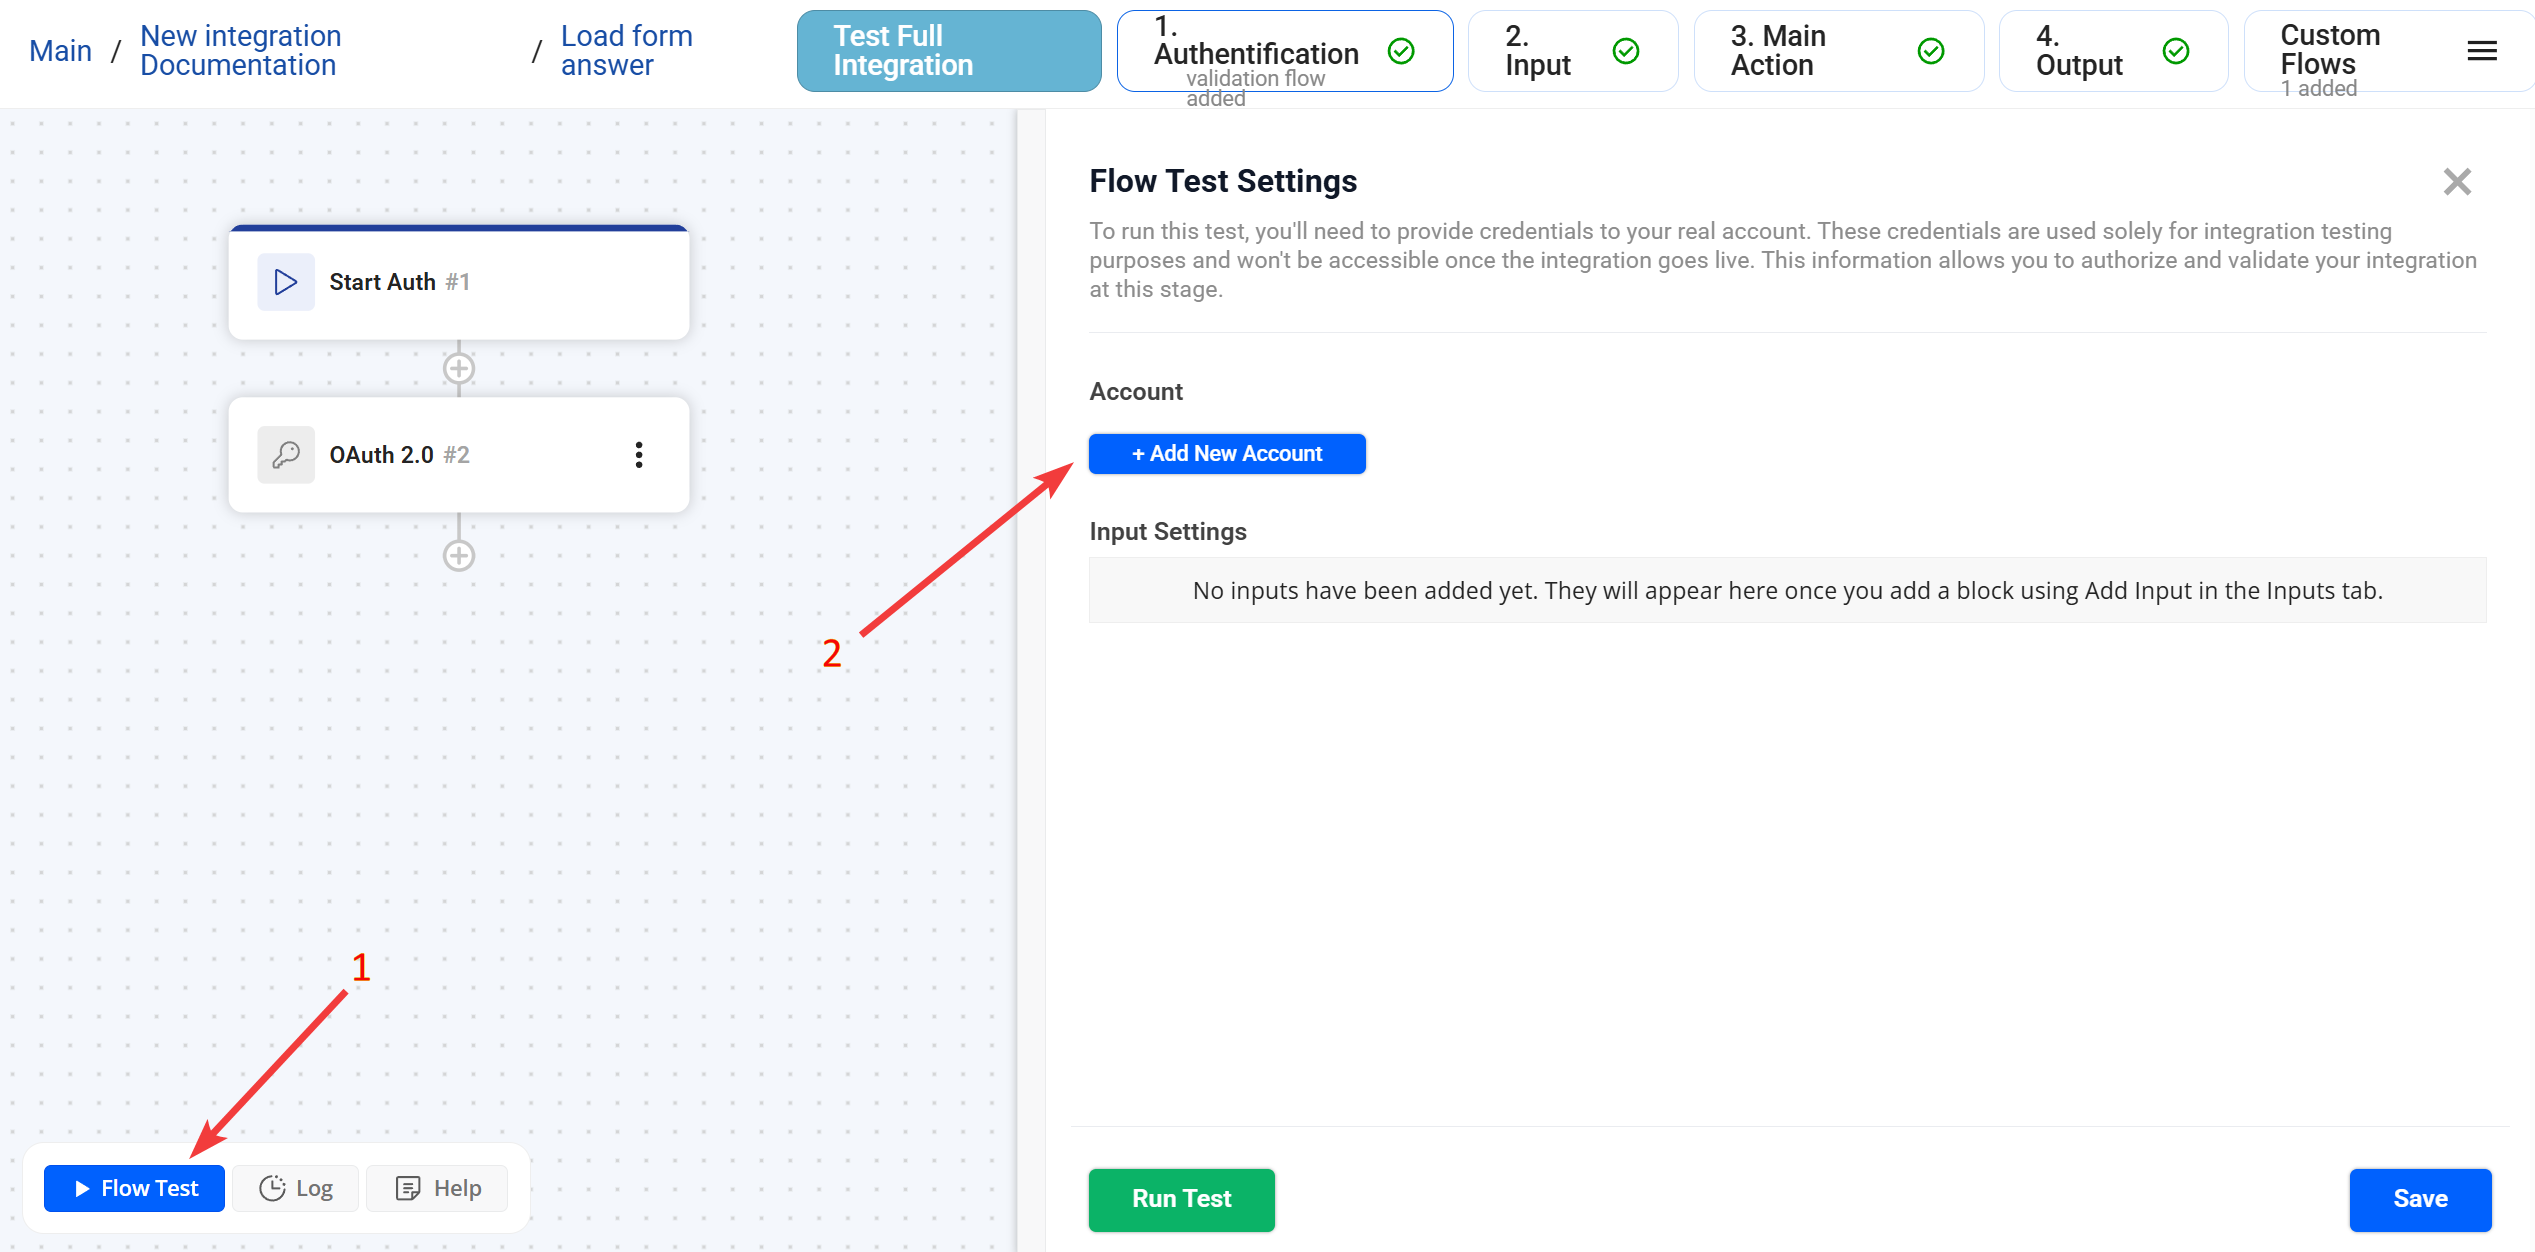Screen dimensions: 2535x1252
Task: Close the Flow Test Settings panel
Action: pos(2457,182)
